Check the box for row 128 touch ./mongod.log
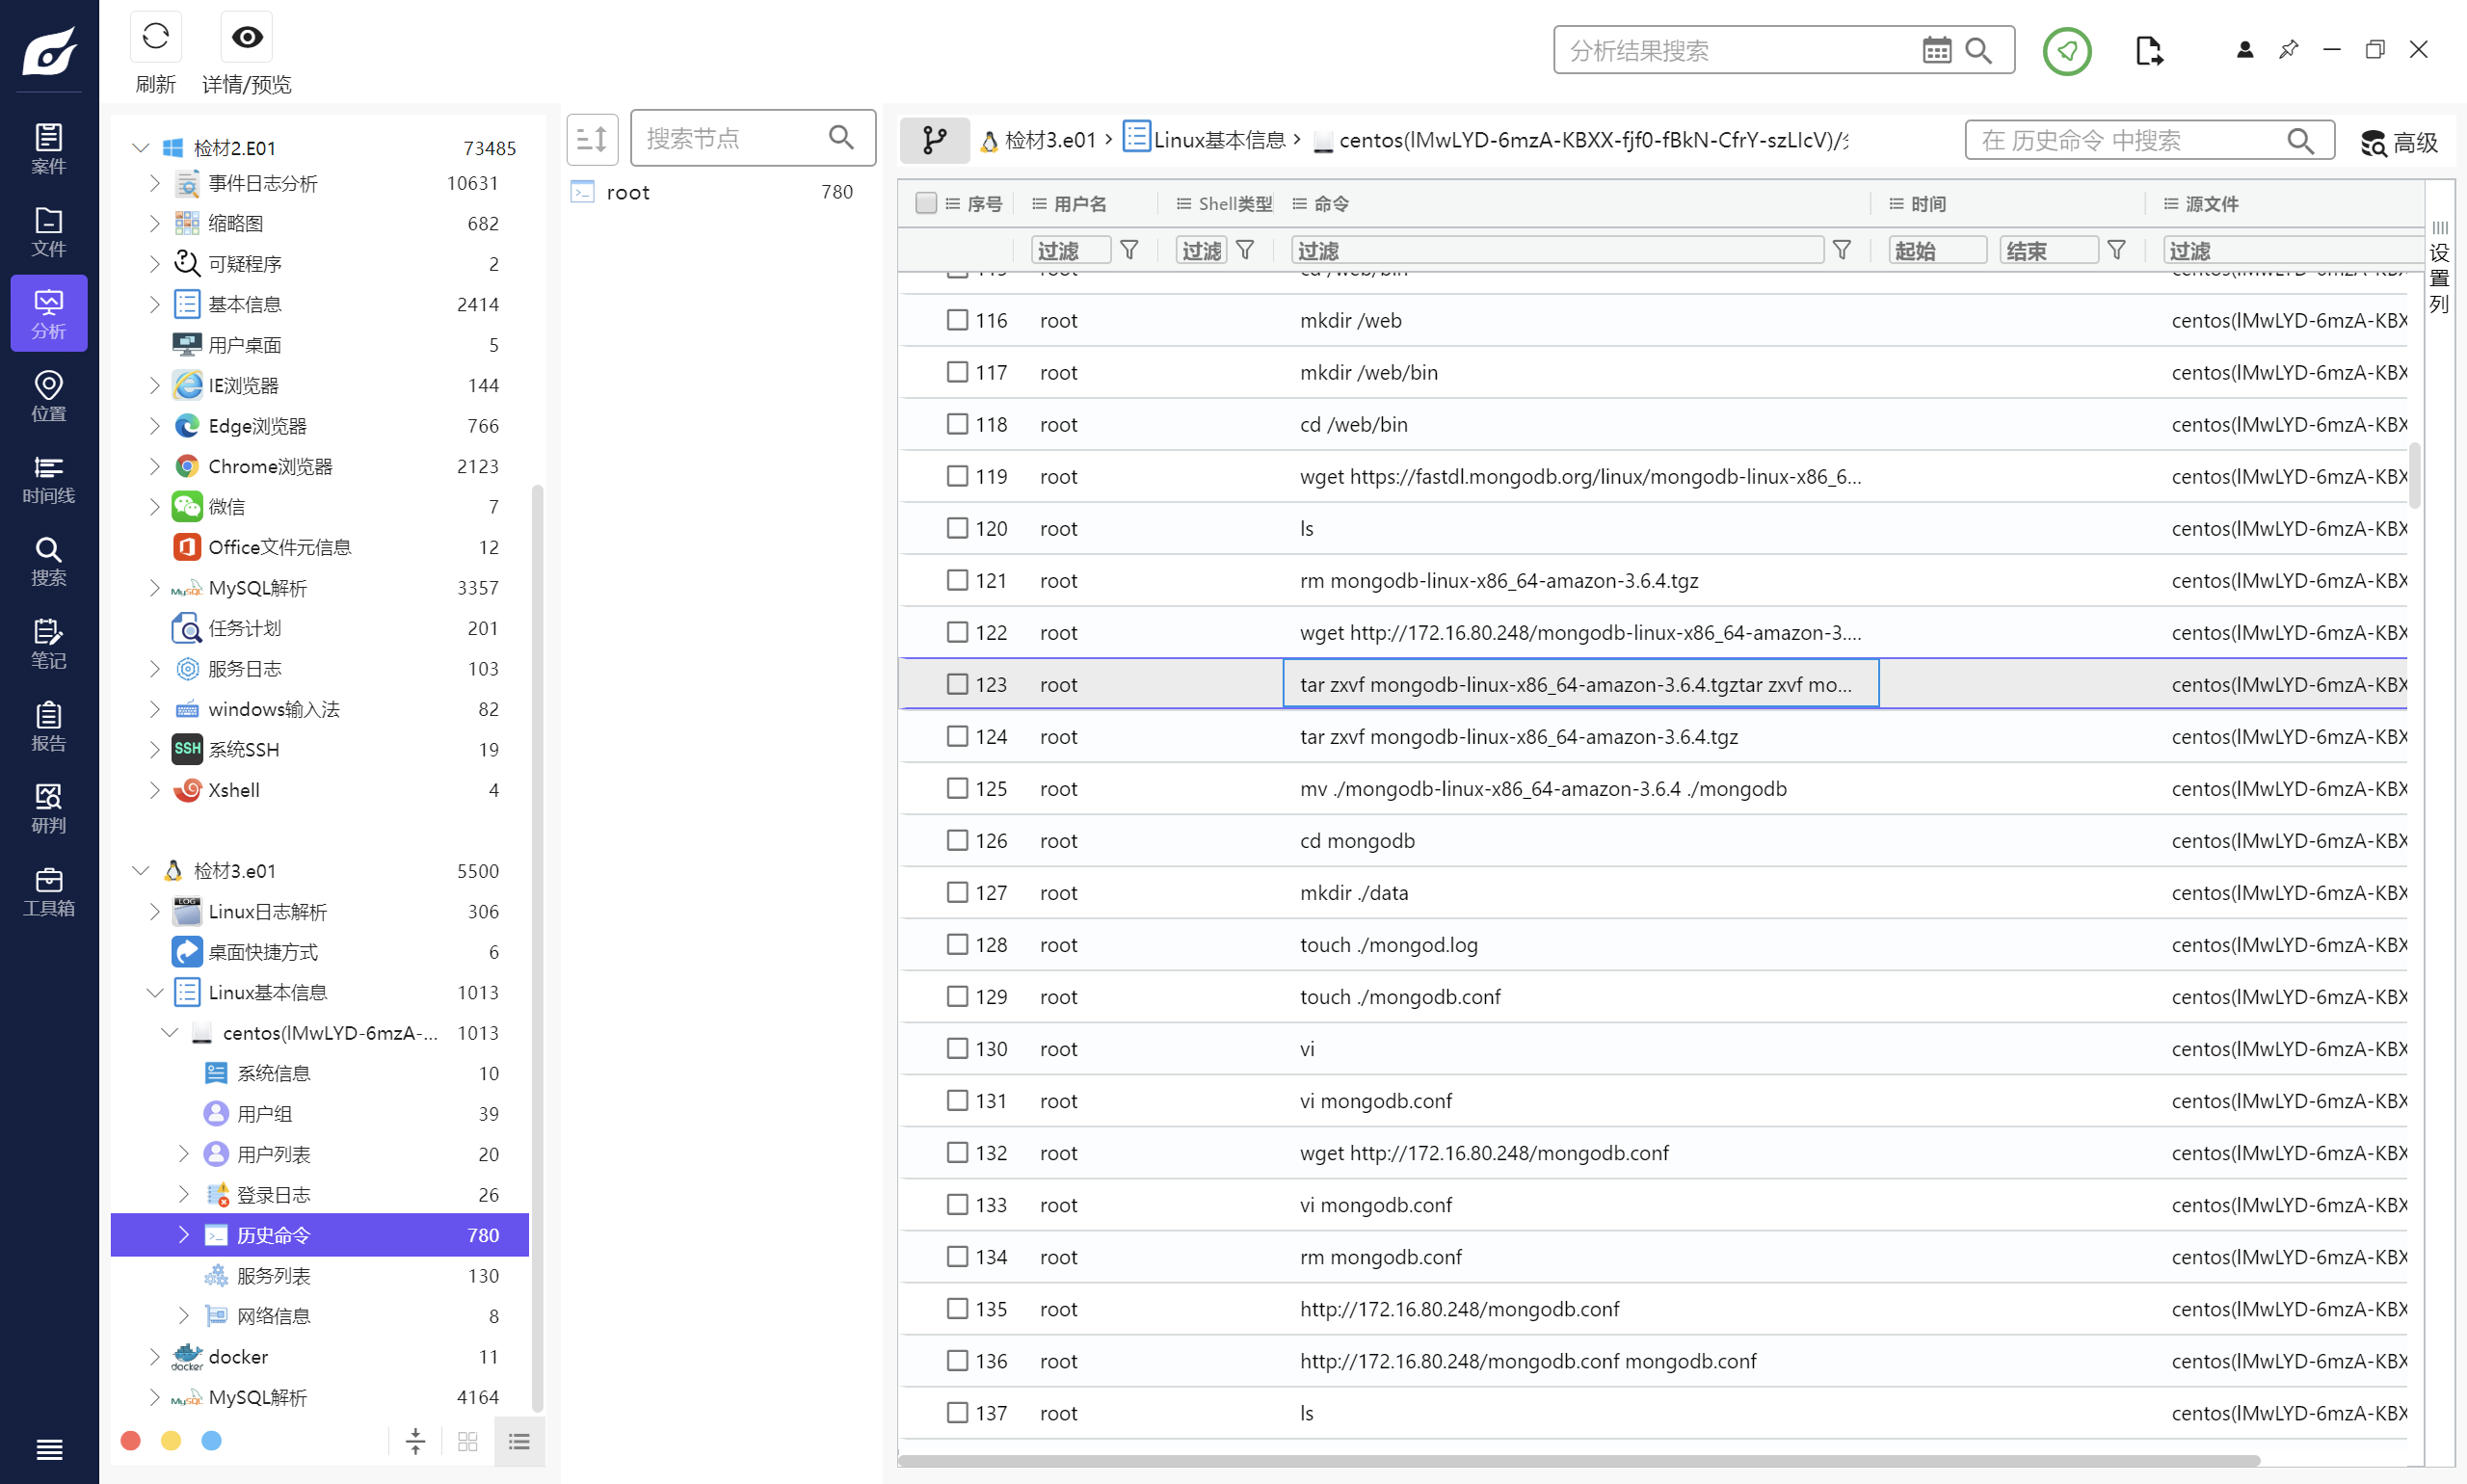2467x1484 pixels. 957,944
